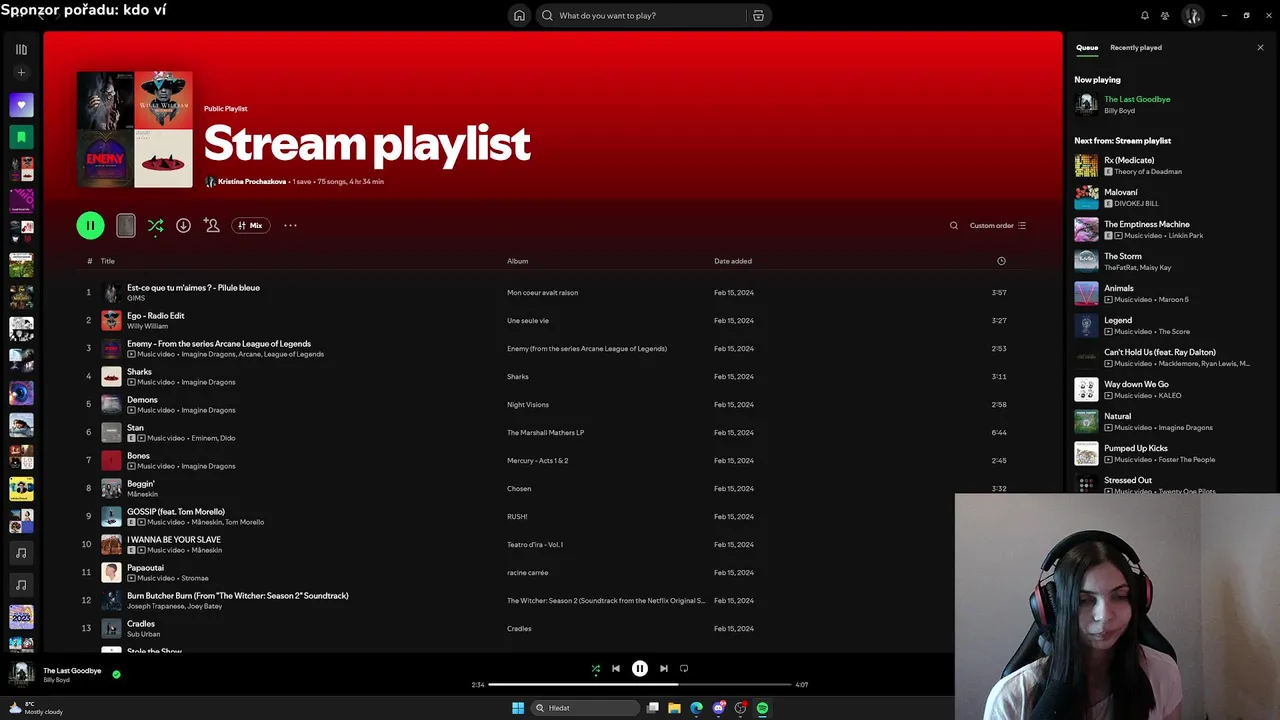Invite collaborators with add-person icon

[x=211, y=226]
